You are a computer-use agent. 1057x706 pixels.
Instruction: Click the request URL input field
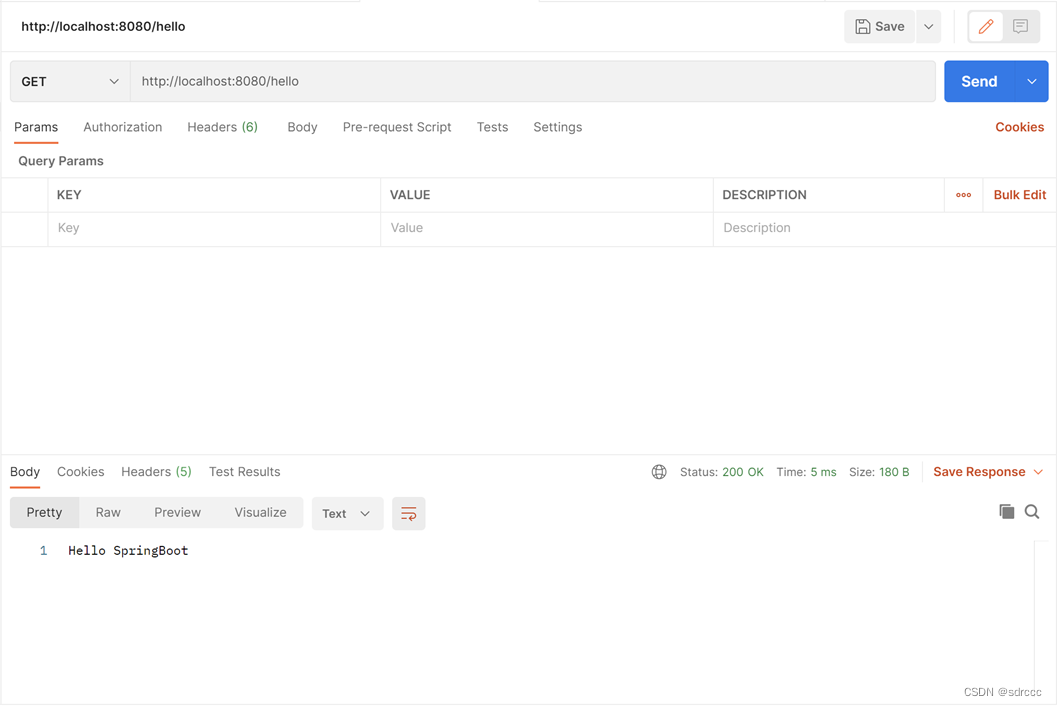coord(533,82)
